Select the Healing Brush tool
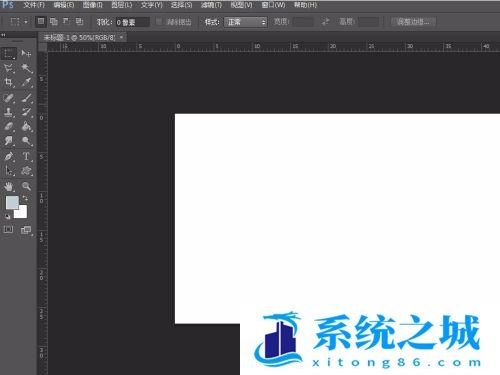 [9, 98]
